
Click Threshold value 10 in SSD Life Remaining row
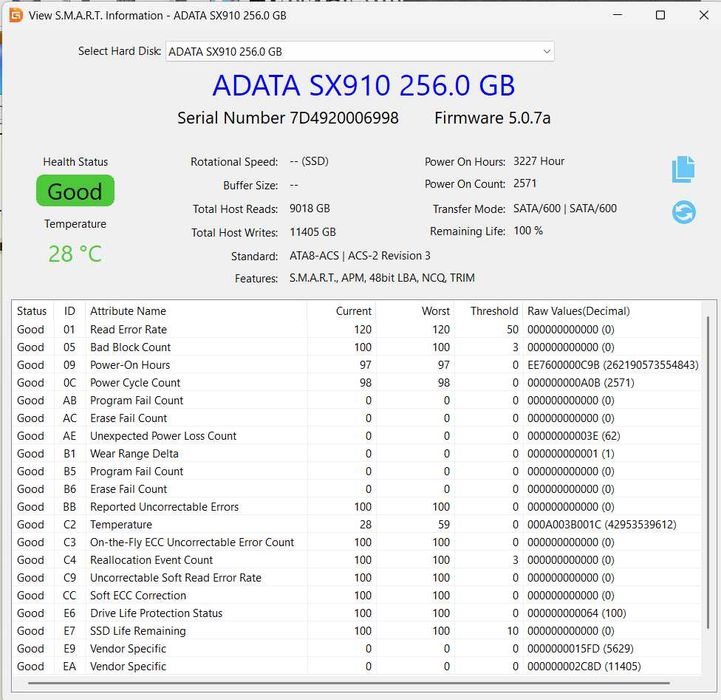pyautogui.click(x=513, y=631)
